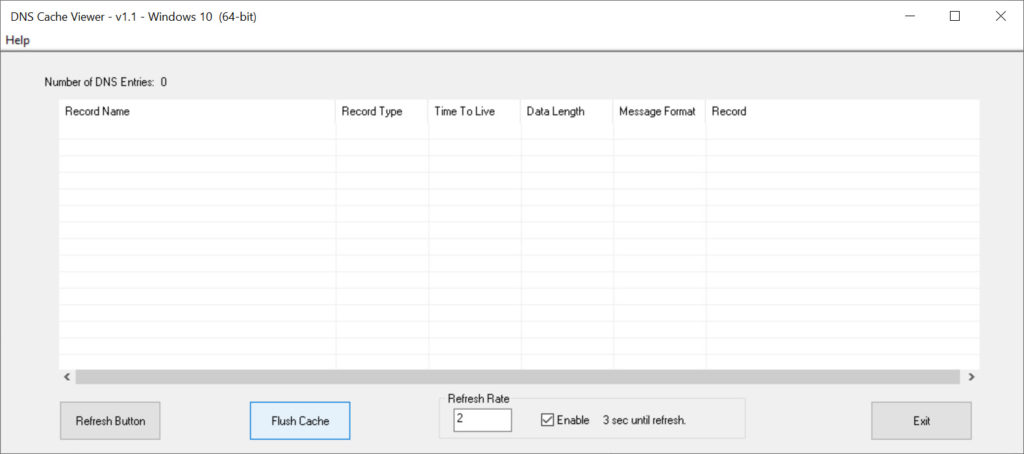Minimize the DNS Cache Viewer window
This screenshot has width=1024, height=454.
pos(910,16)
